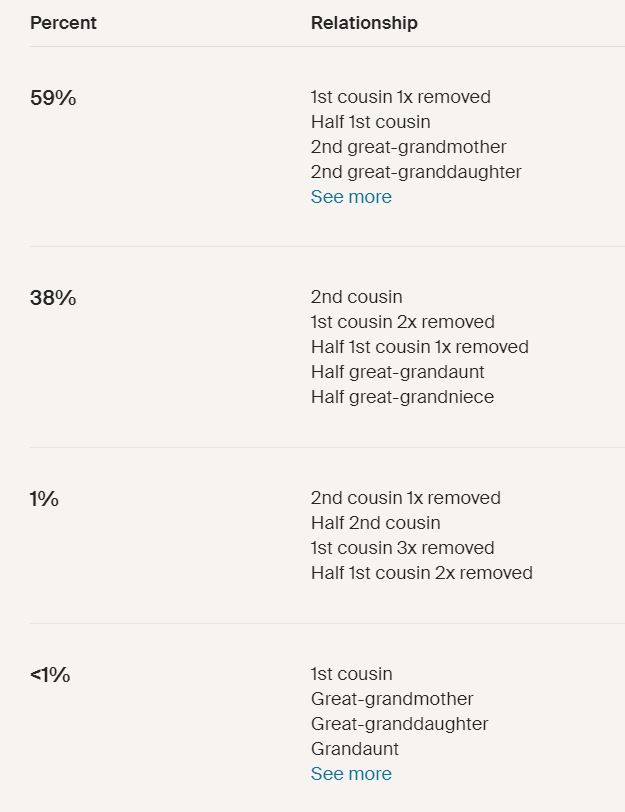The height and width of the screenshot is (812, 625).
Task: Select the 1% probability value
Action: coord(44,499)
